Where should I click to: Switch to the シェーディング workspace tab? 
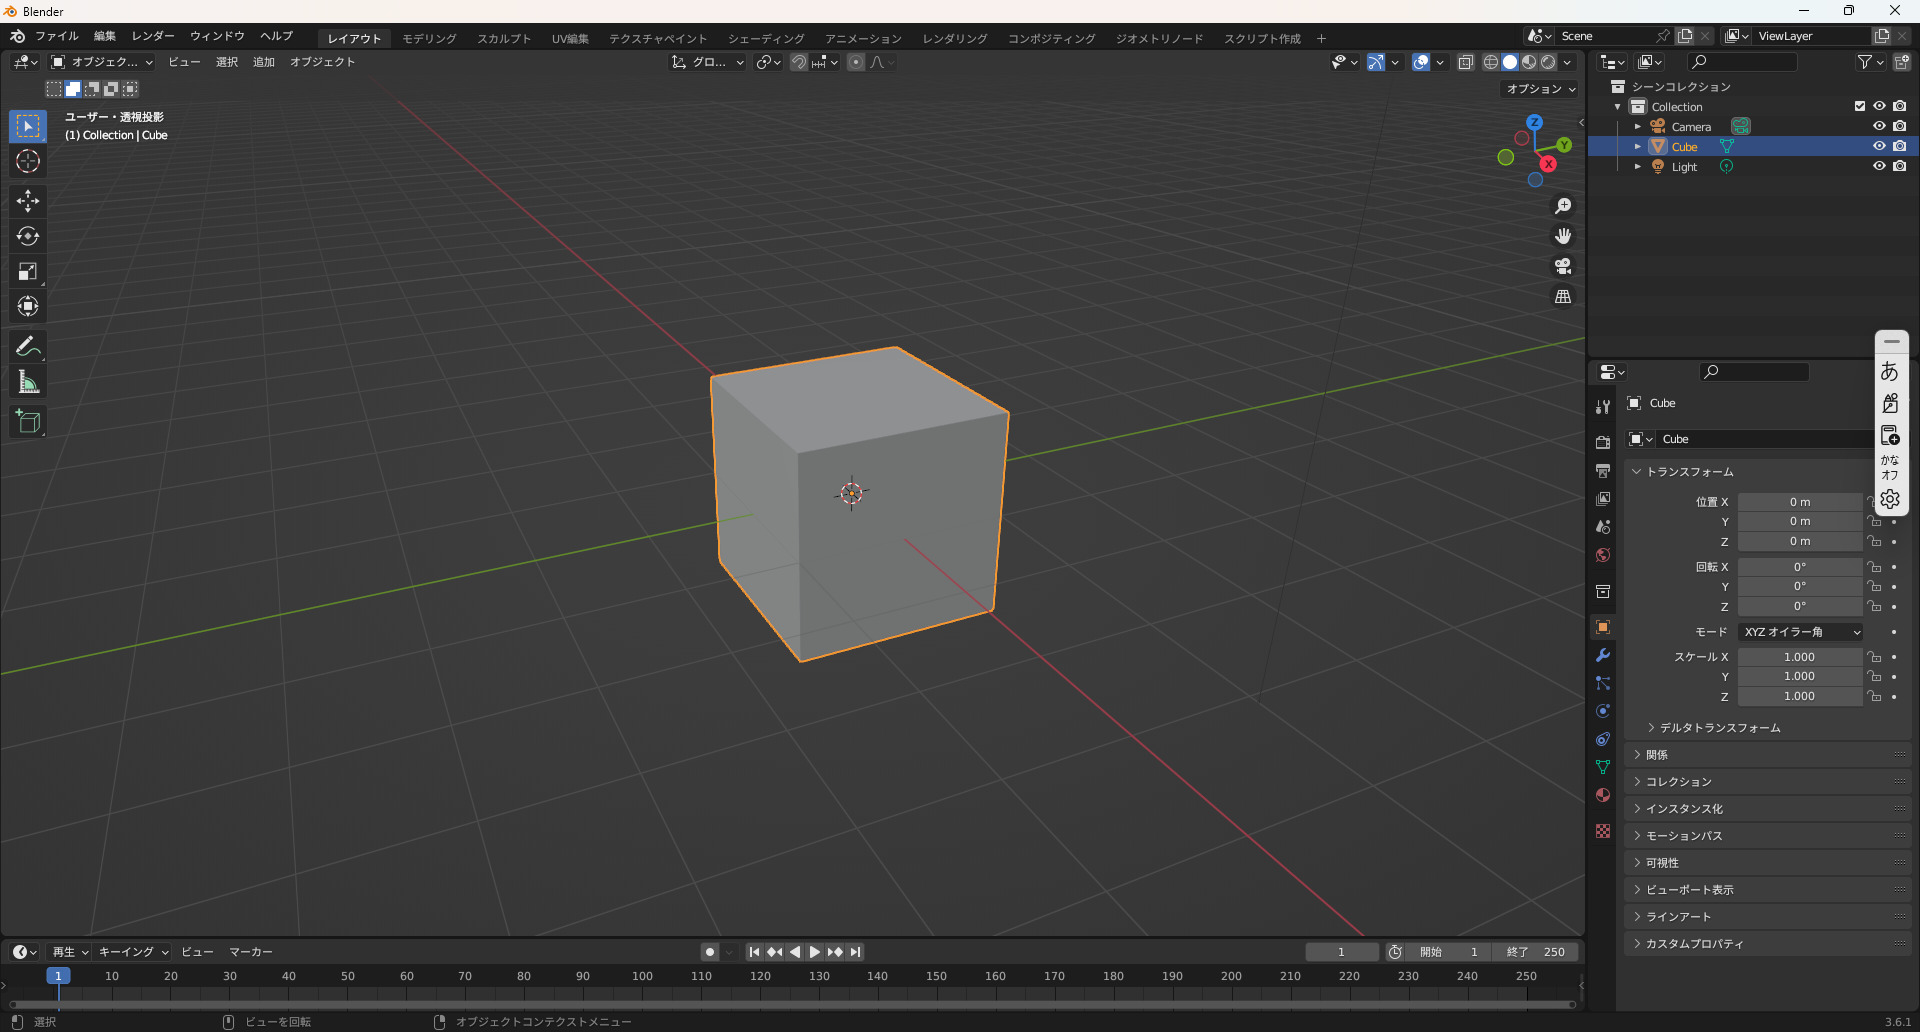pyautogui.click(x=766, y=38)
